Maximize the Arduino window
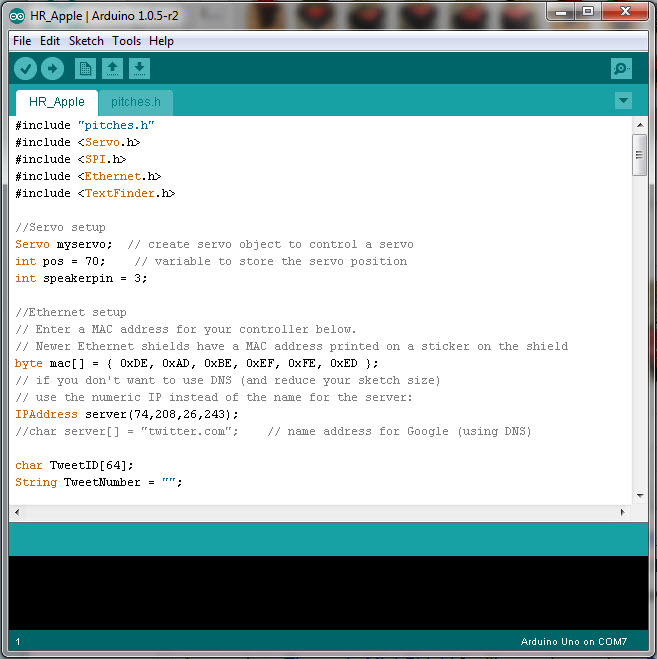Viewport: 657px width, 659px height. (x=588, y=12)
